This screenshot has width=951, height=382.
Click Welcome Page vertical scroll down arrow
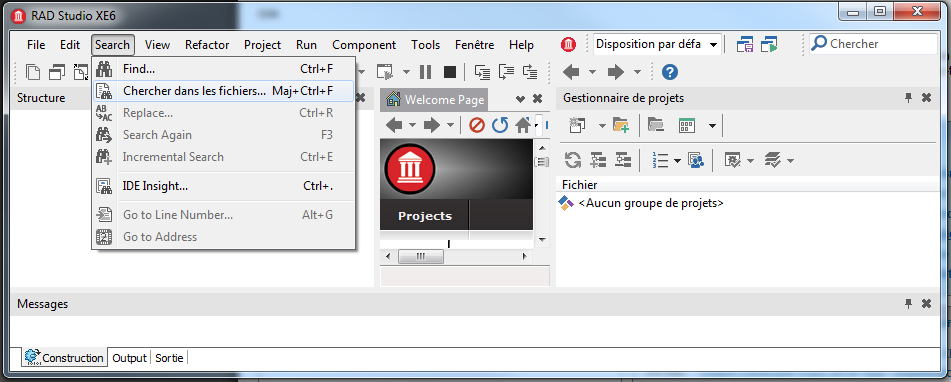click(542, 240)
